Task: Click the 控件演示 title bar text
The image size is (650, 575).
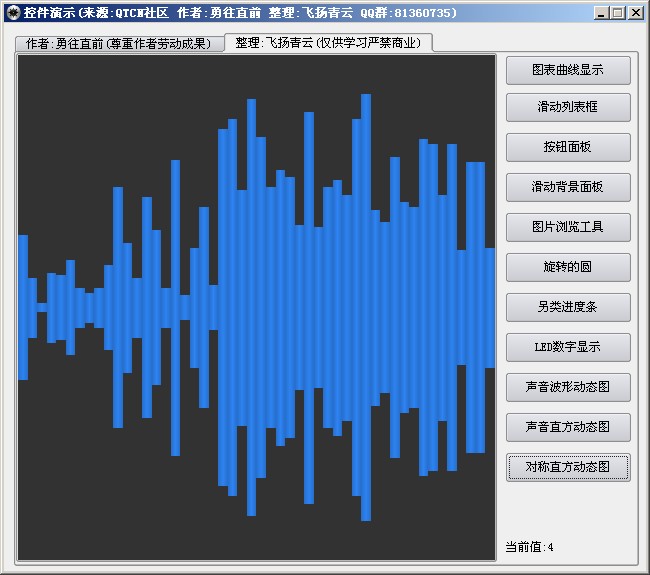Action: pyautogui.click(x=240, y=13)
